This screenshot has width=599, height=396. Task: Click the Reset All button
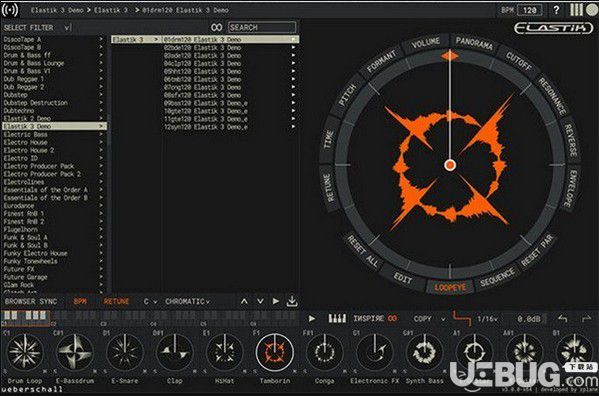(362, 251)
